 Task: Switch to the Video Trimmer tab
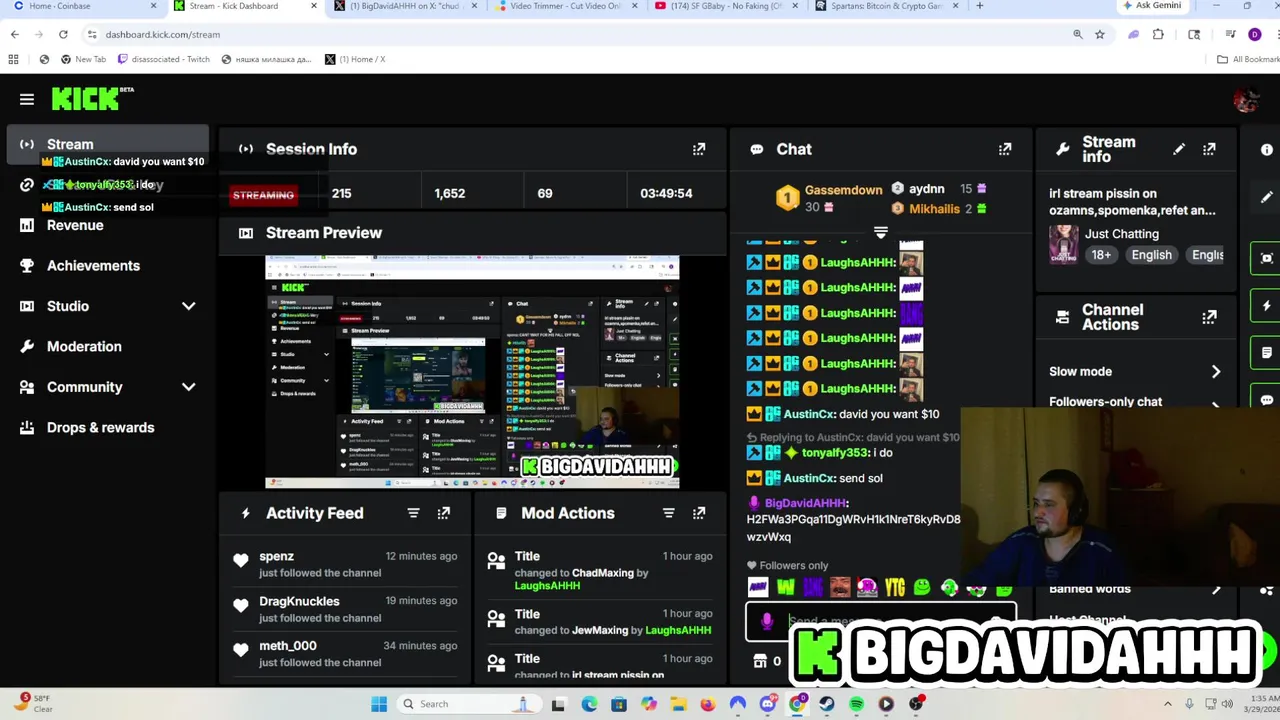point(568,6)
